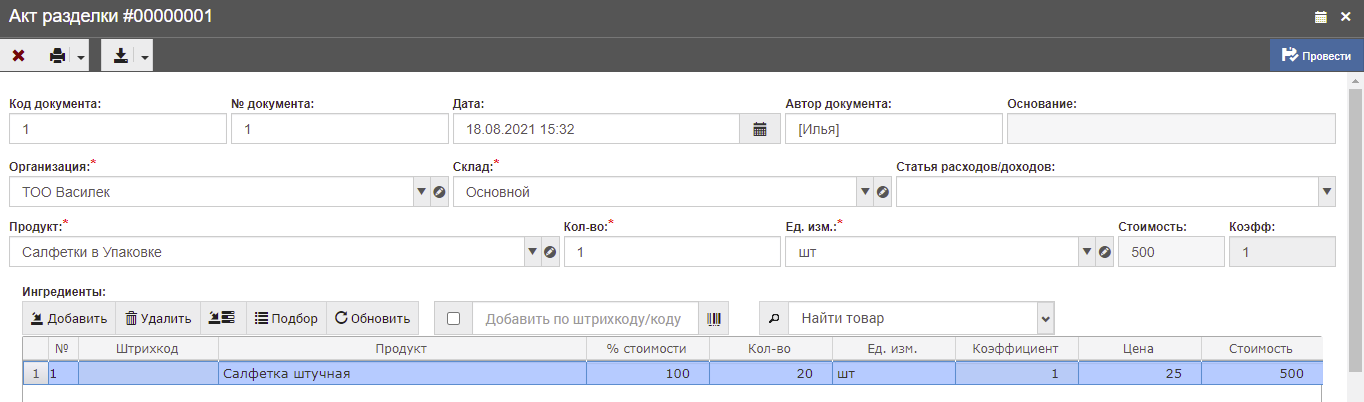The image size is (1364, 402).
Task: Click the Дата field with 18.08.2021
Action: [596, 129]
